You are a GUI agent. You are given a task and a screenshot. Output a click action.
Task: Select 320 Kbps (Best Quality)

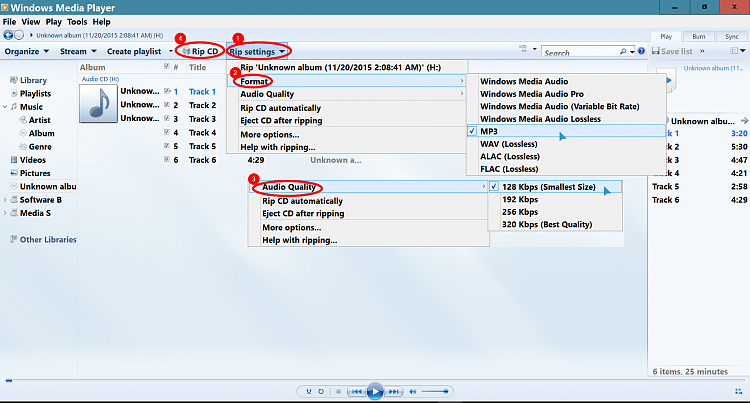pyautogui.click(x=555, y=224)
